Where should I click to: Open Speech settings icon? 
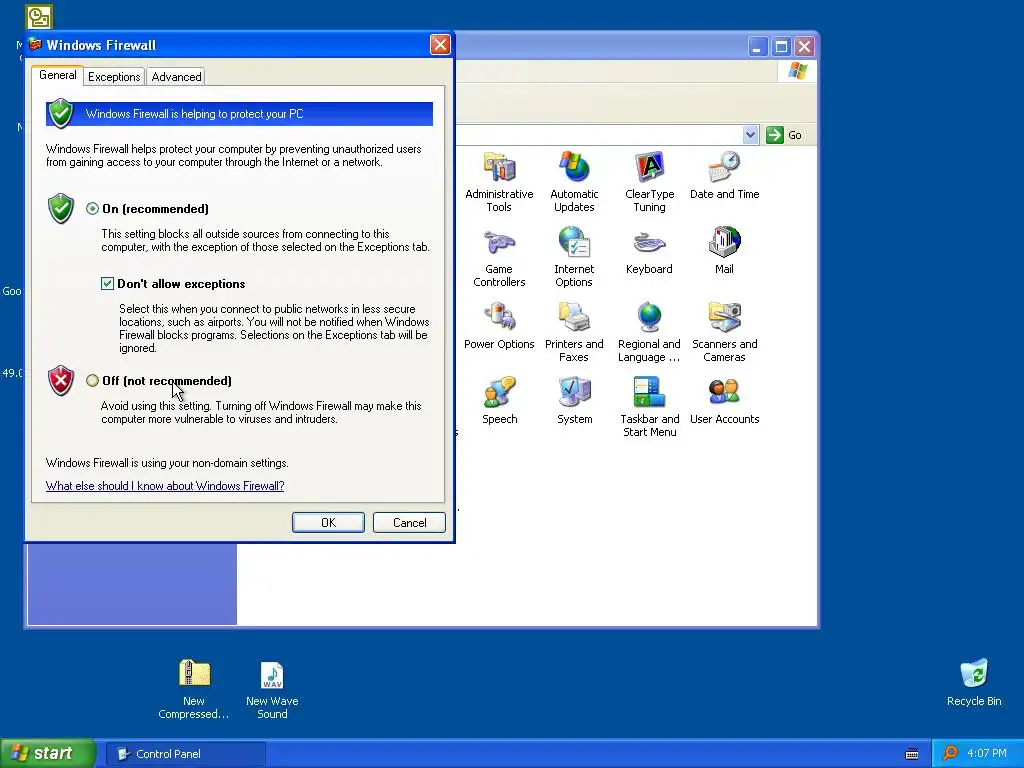500,400
